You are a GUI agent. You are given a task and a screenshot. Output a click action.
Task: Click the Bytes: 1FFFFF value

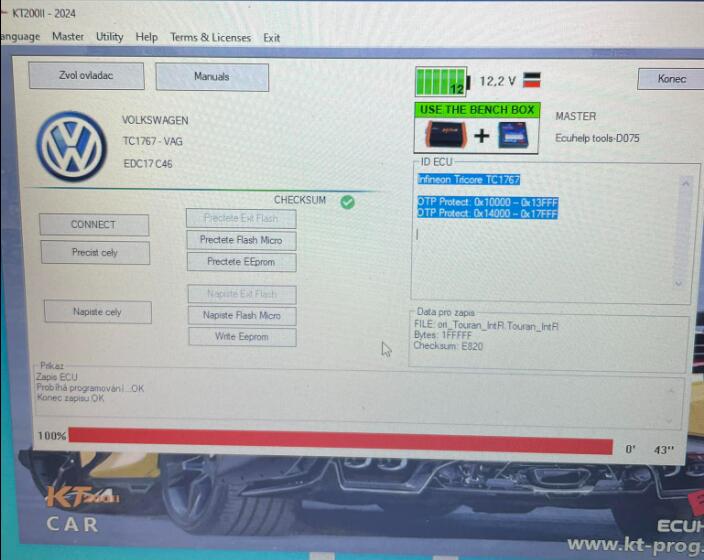click(443, 335)
